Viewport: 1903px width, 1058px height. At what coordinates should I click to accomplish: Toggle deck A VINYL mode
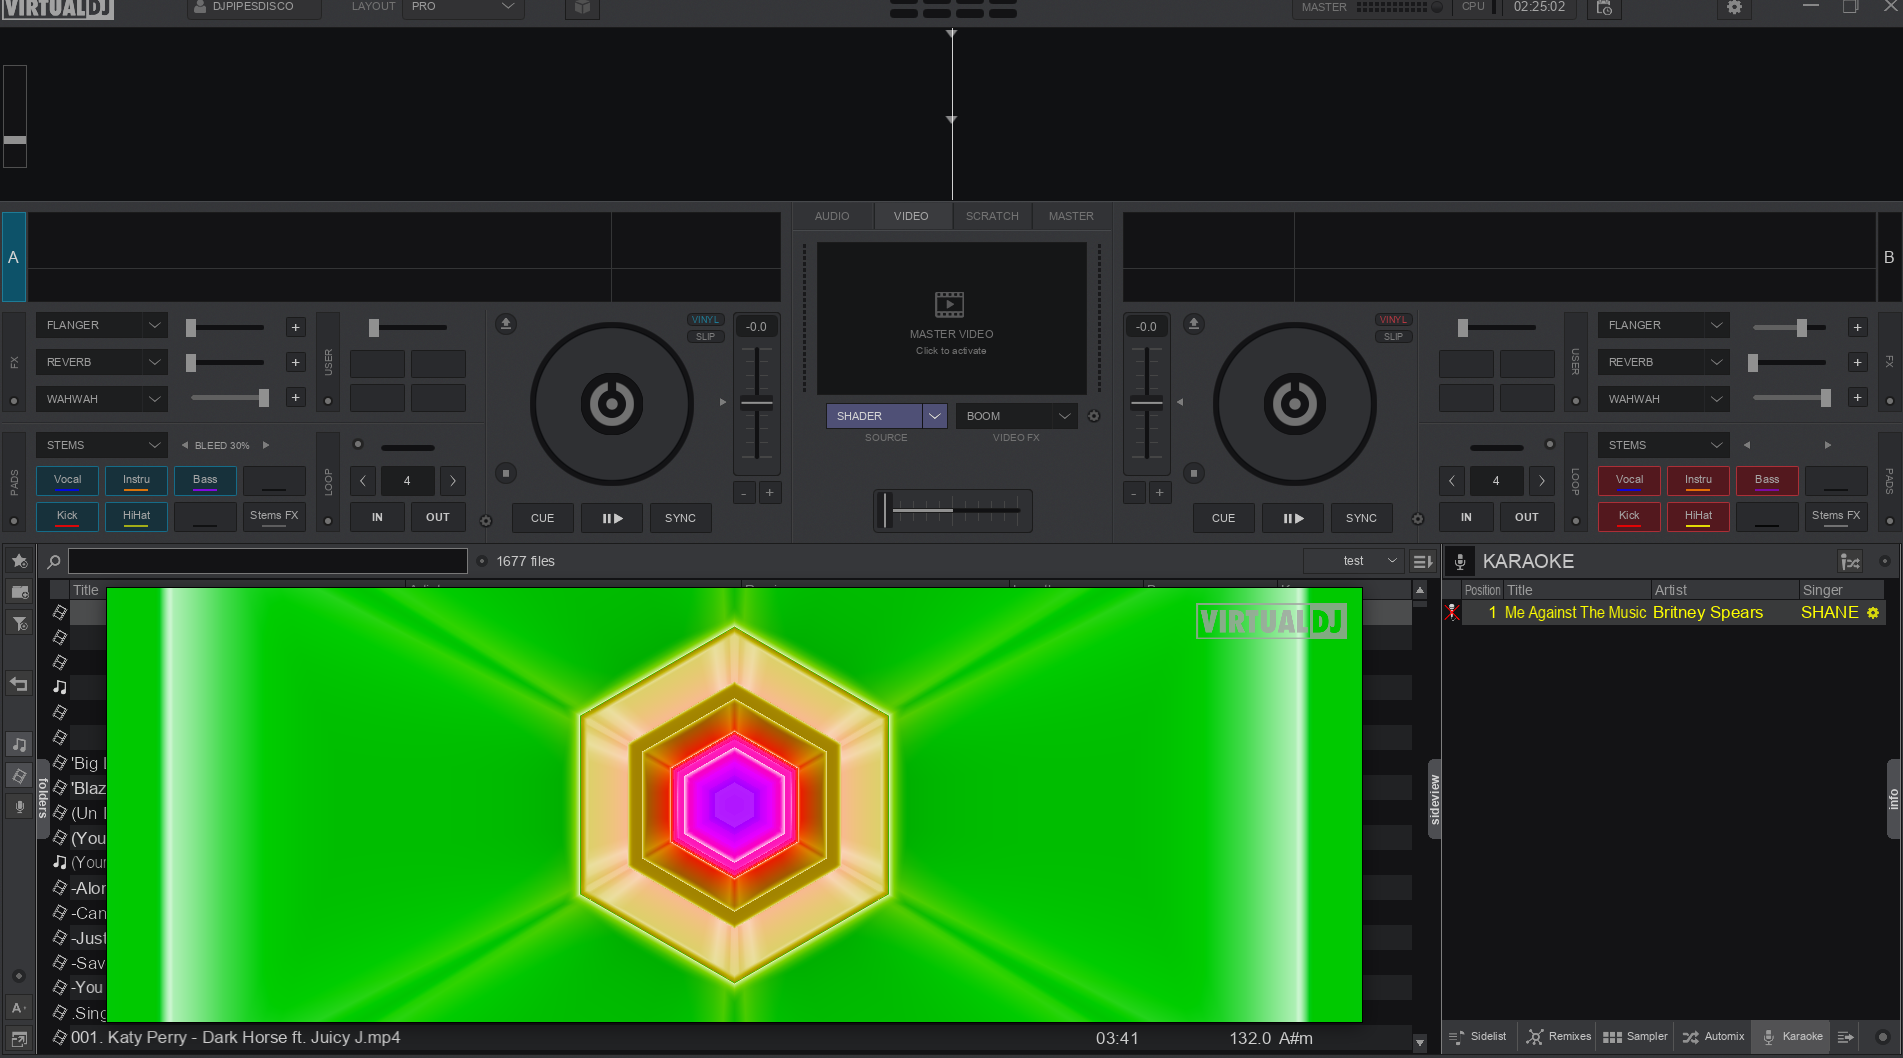[x=705, y=320]
